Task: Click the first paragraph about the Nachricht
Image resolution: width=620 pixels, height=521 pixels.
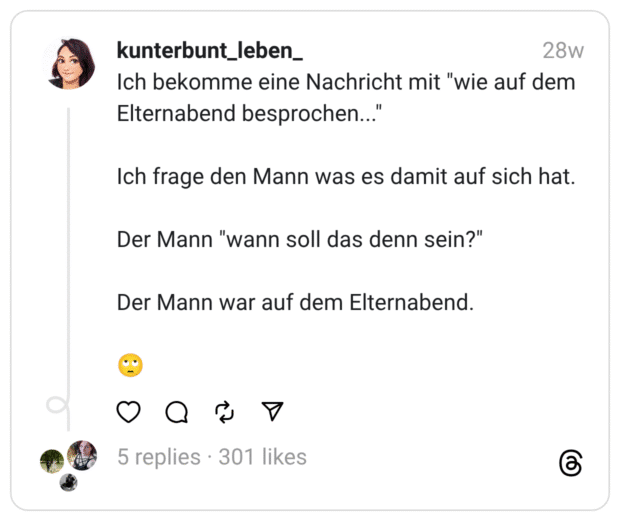Action: [346, 97]
